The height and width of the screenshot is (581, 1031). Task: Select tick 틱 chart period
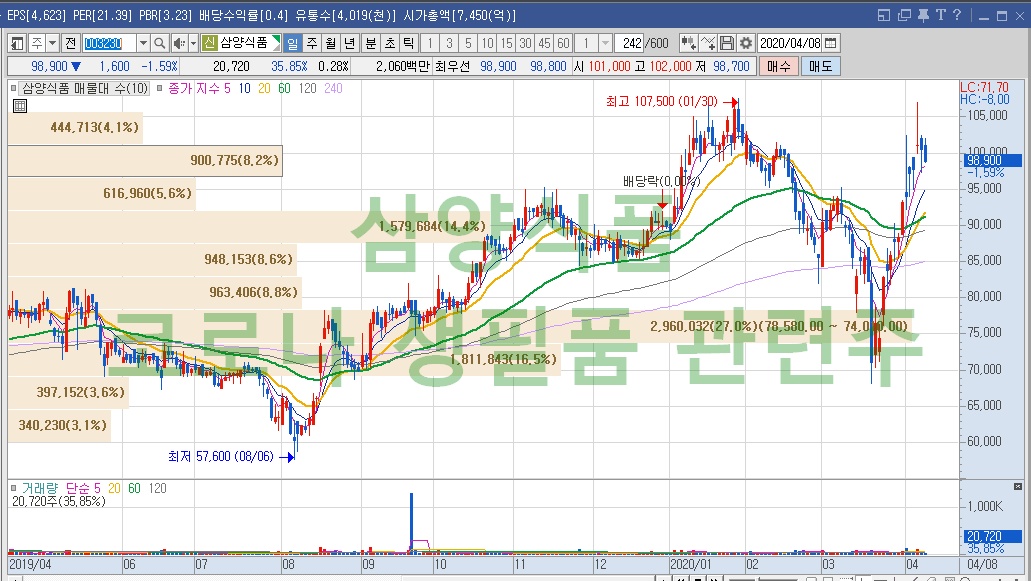(x=409, y=43)
